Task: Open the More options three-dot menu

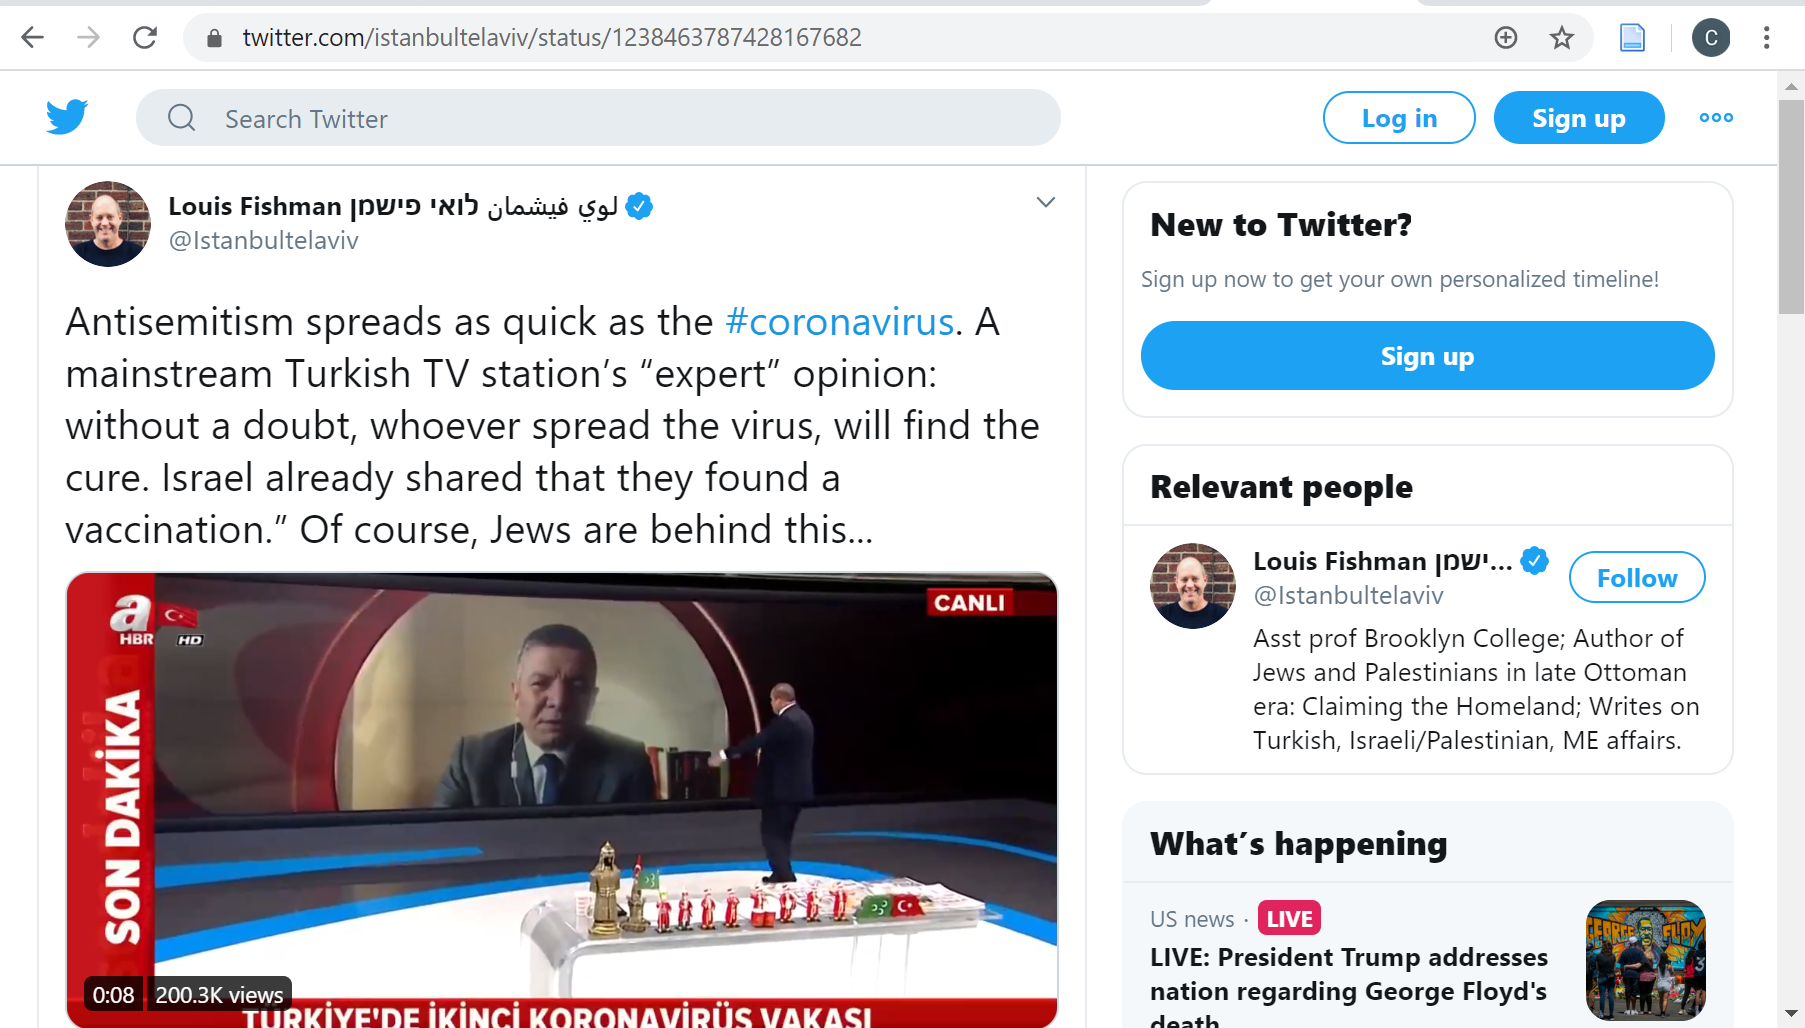Action: 1716,118
